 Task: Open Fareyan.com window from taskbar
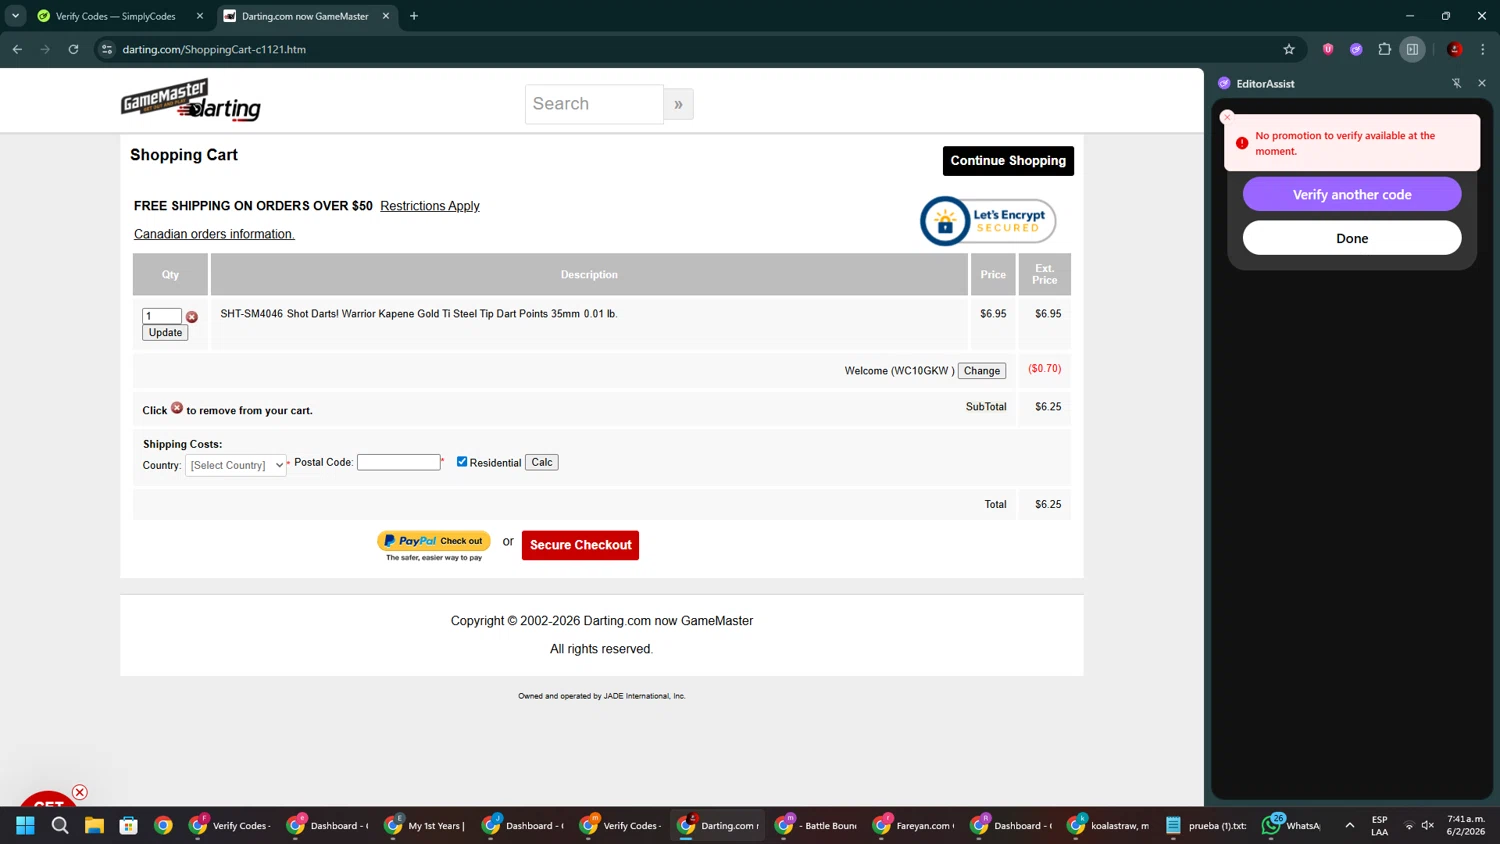[914, 825]
